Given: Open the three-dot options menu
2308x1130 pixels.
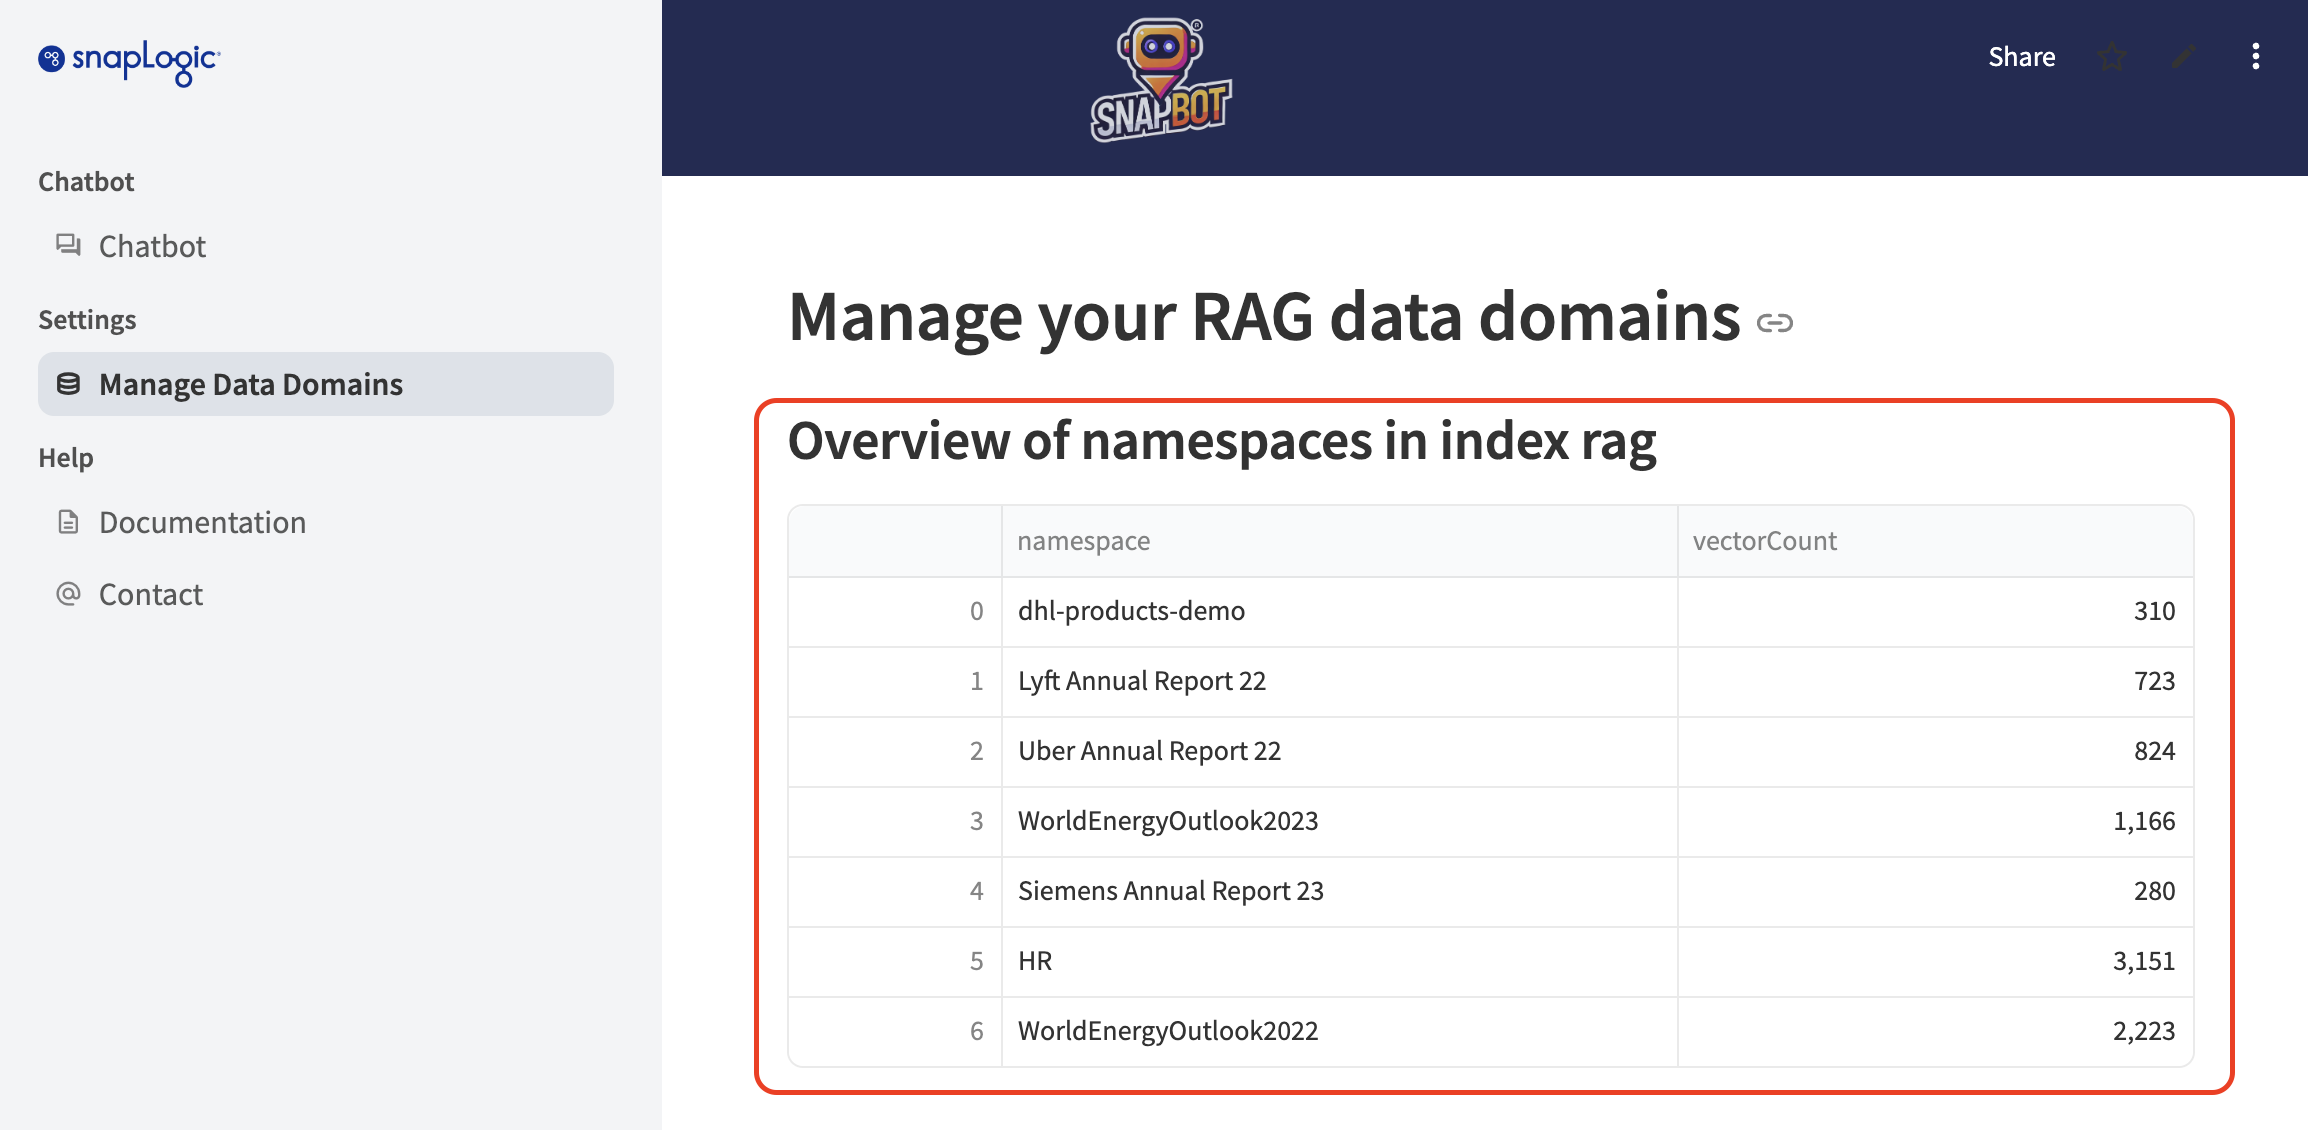Looking at the screenshot, I should [2255, 57].
